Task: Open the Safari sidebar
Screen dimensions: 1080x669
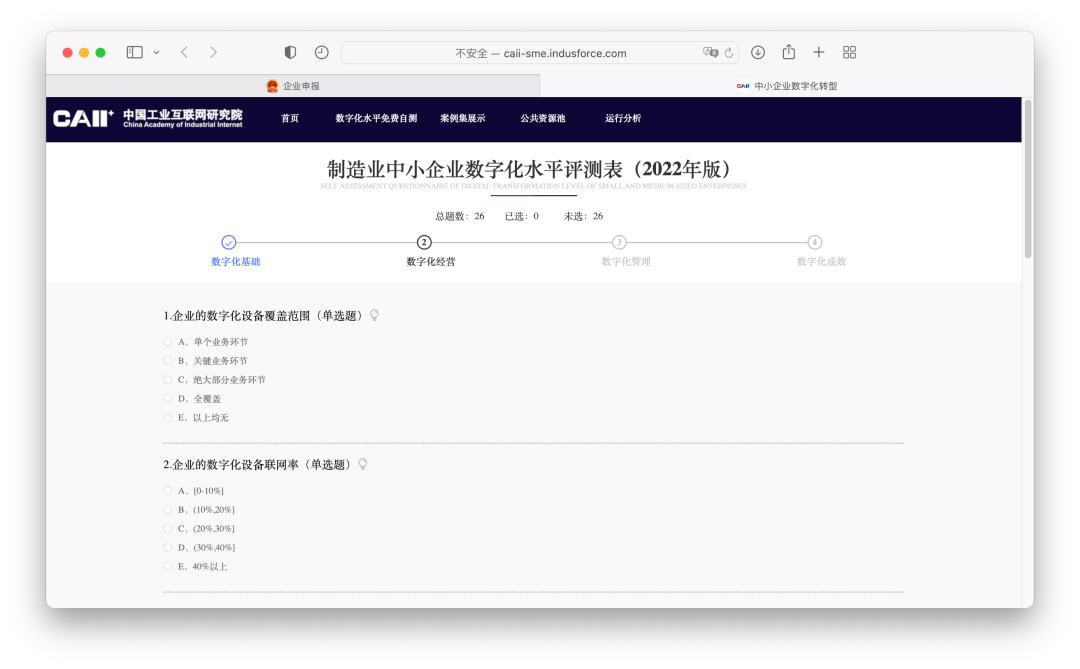Action: (133, 51)
